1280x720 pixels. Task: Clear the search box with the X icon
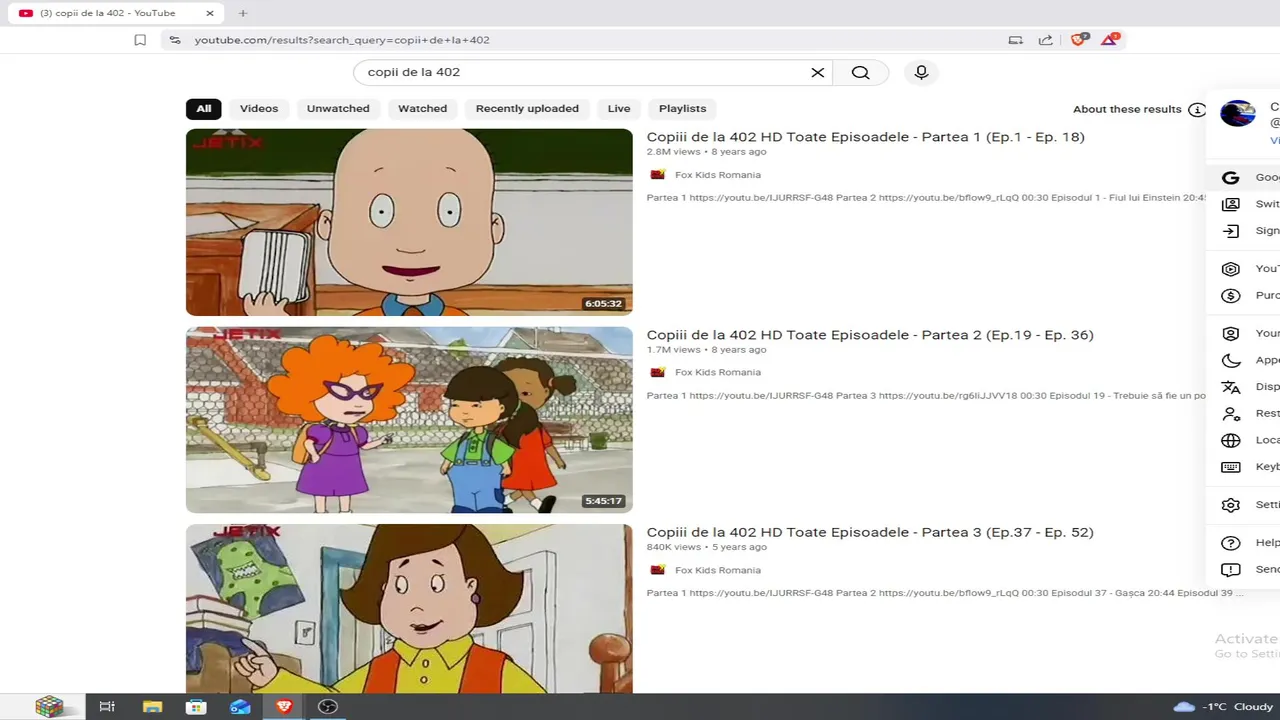point(817,72)
